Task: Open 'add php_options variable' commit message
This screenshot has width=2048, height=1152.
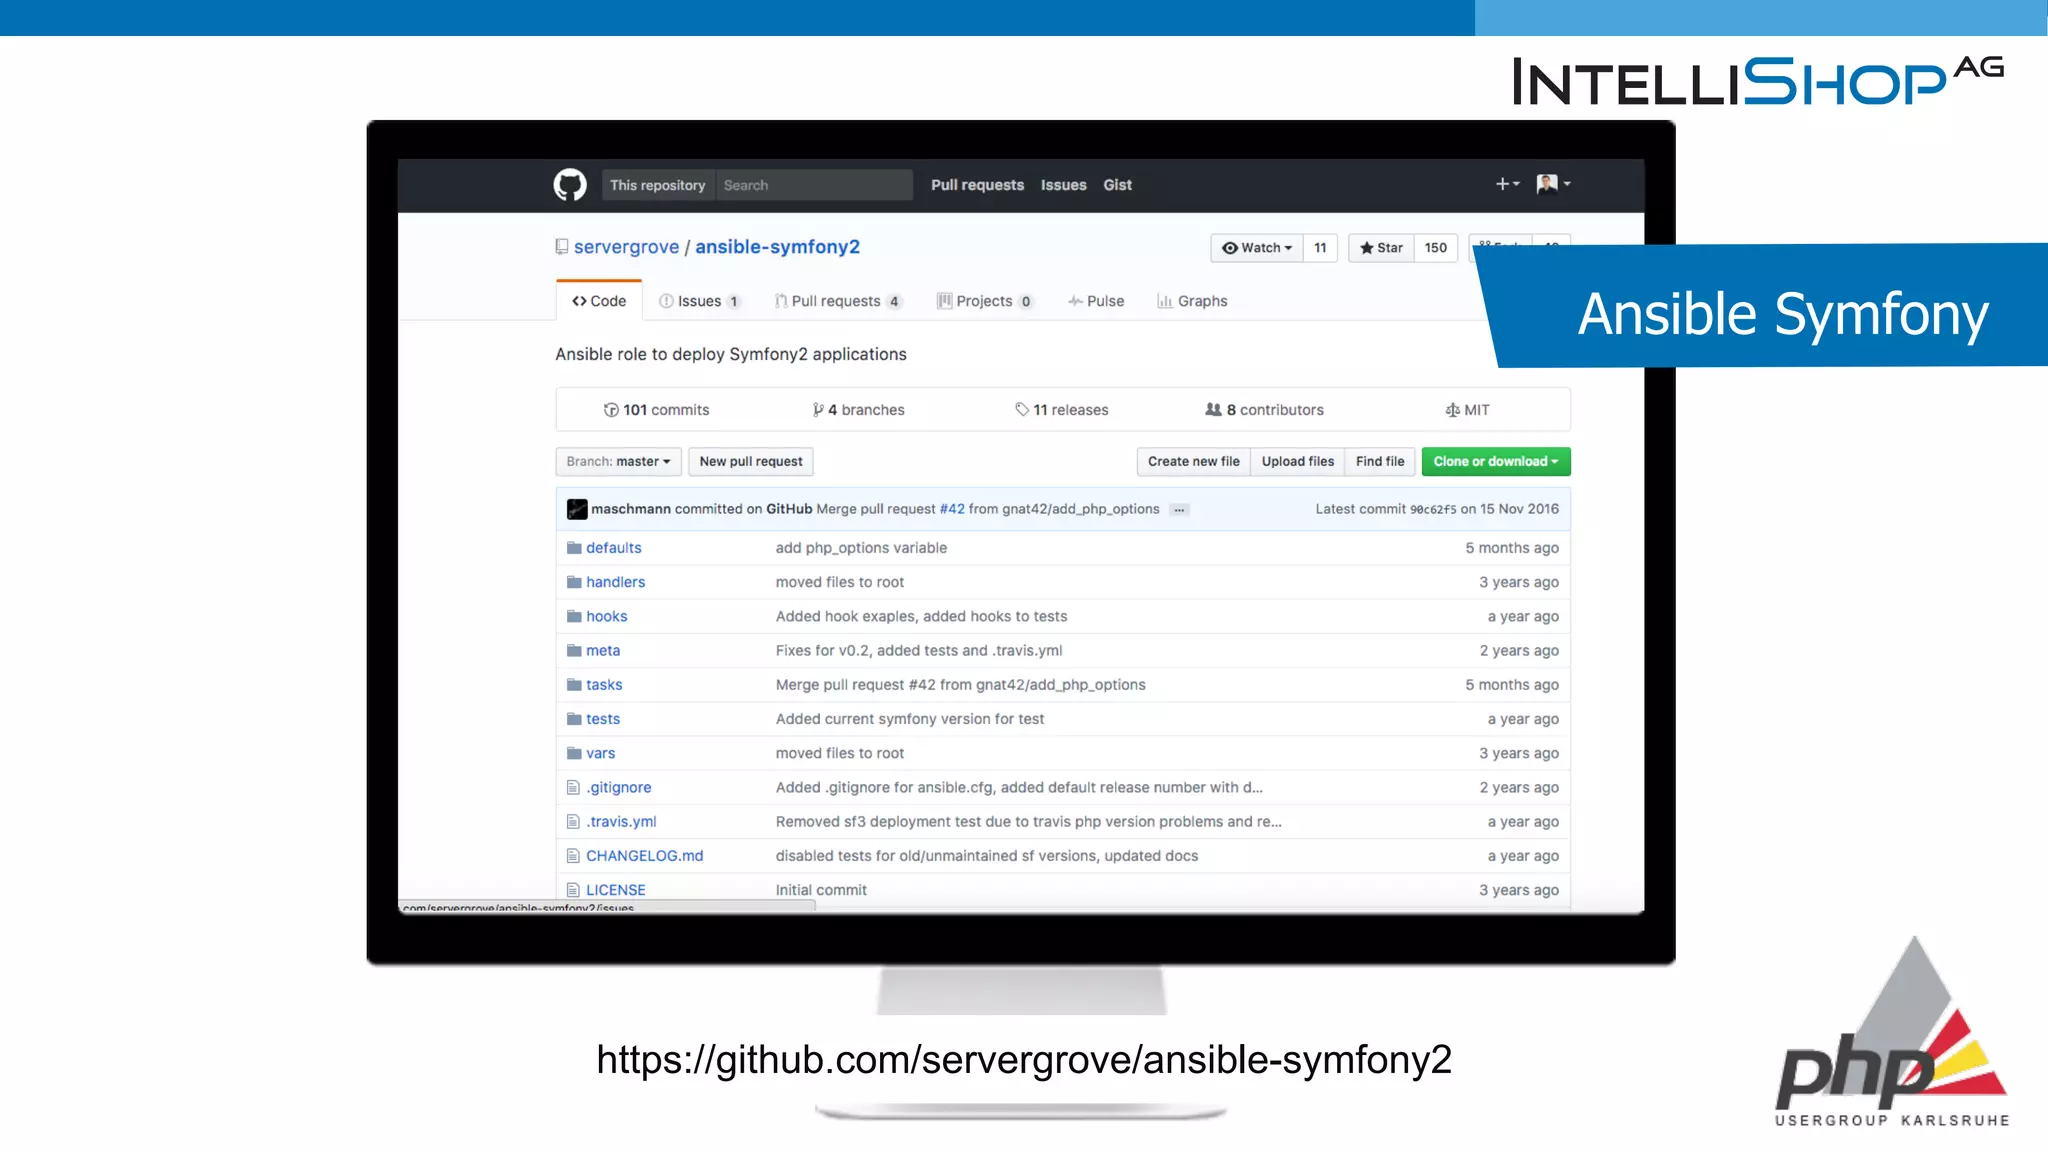Action: pyautogui.click(x=861, y=548)
